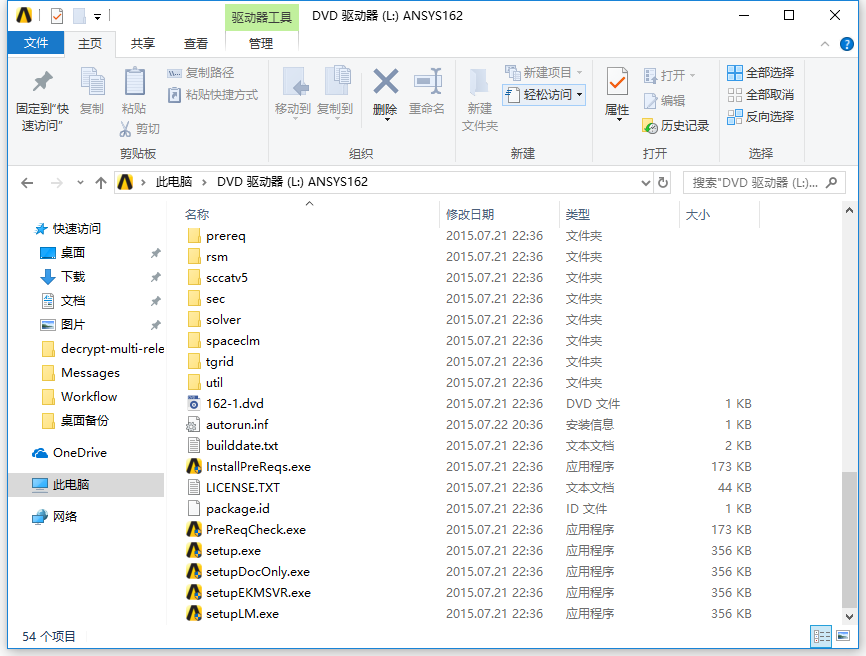866x656 pixels.
Task: Open the Quick Access Toolbar customize dropdown
Action: 97,17
